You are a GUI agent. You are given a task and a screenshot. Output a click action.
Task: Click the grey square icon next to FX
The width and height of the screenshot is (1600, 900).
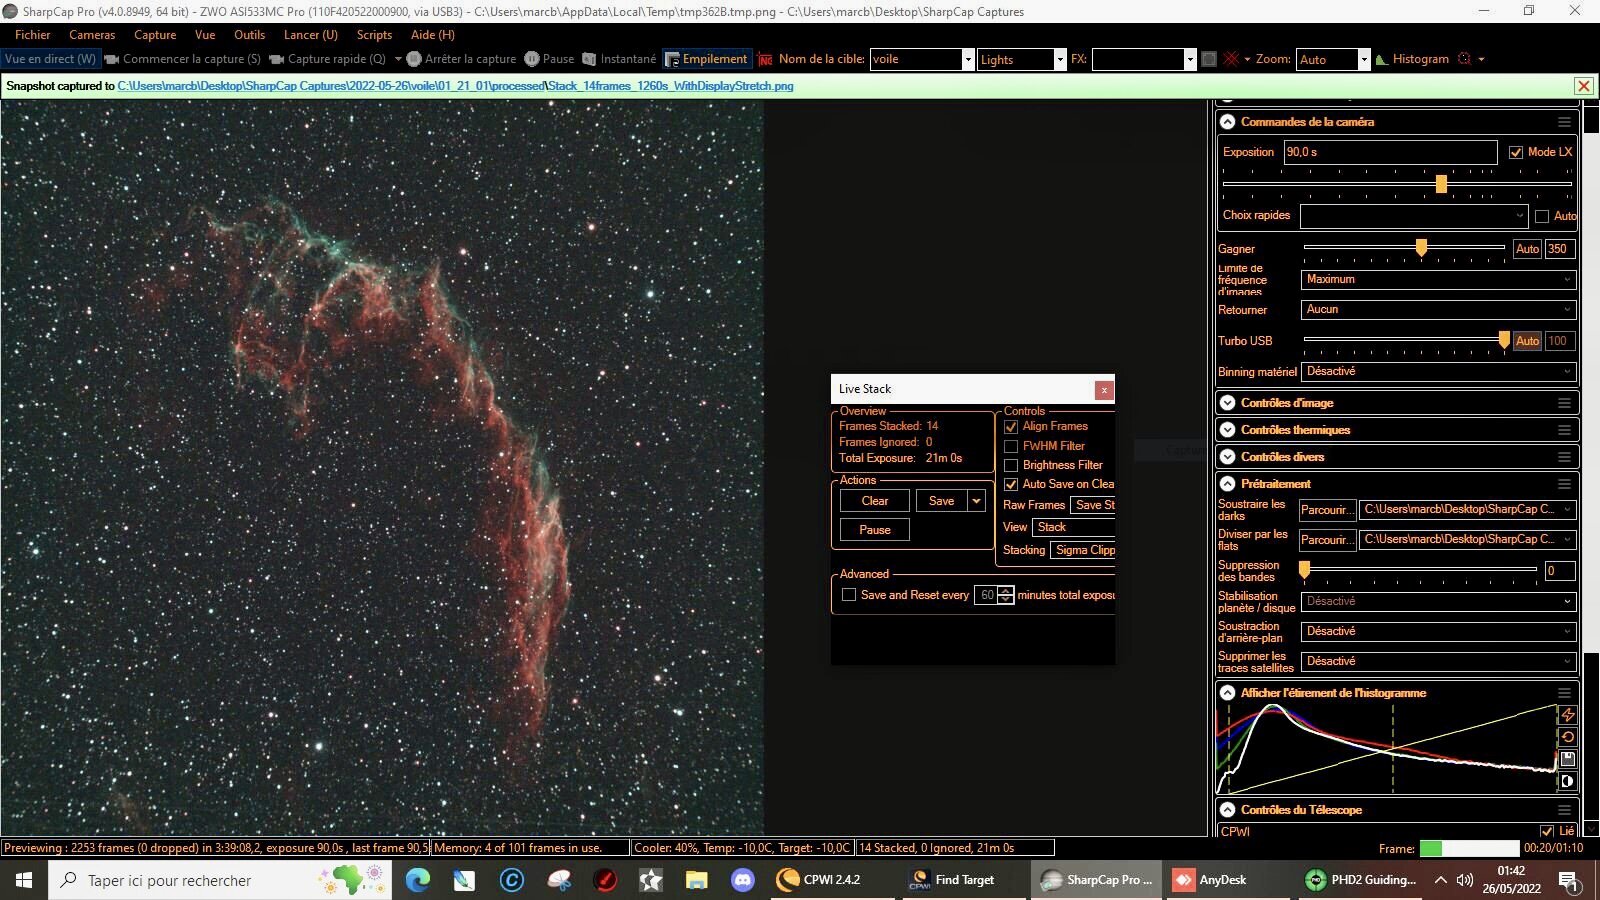click(1208, 59)
